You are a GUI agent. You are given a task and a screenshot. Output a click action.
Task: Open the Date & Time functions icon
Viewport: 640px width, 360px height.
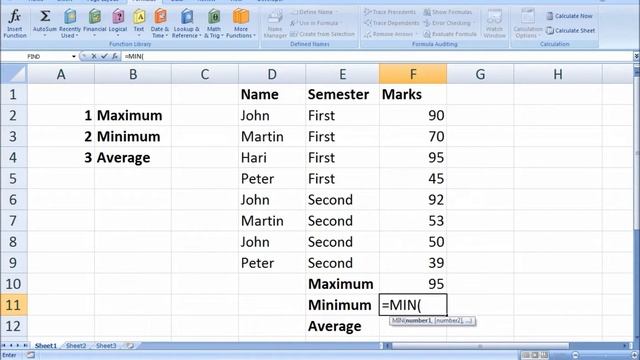click(x=160, y=17)
